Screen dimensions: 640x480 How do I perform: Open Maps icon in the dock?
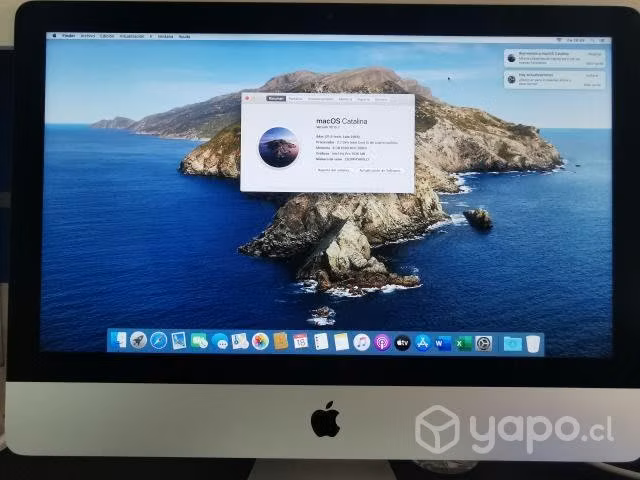[x=240, y=341]
